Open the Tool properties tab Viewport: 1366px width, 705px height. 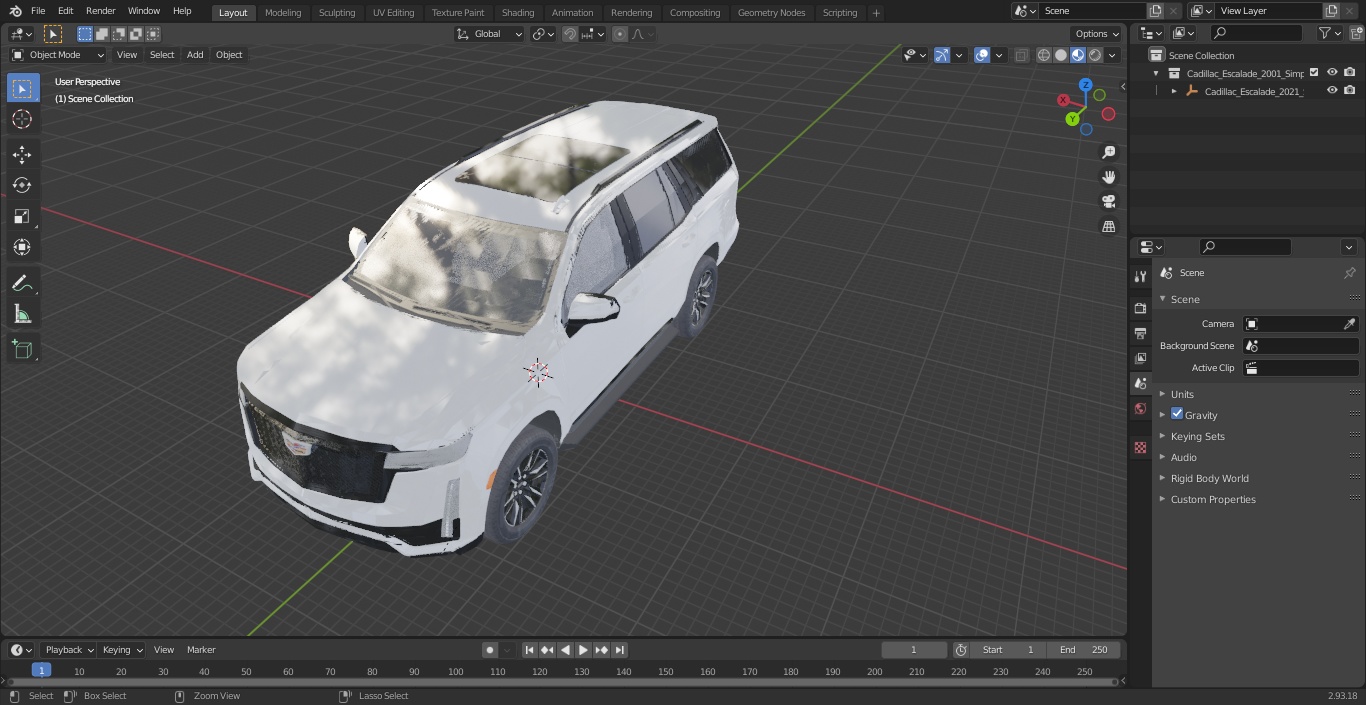click(1140, 276)
